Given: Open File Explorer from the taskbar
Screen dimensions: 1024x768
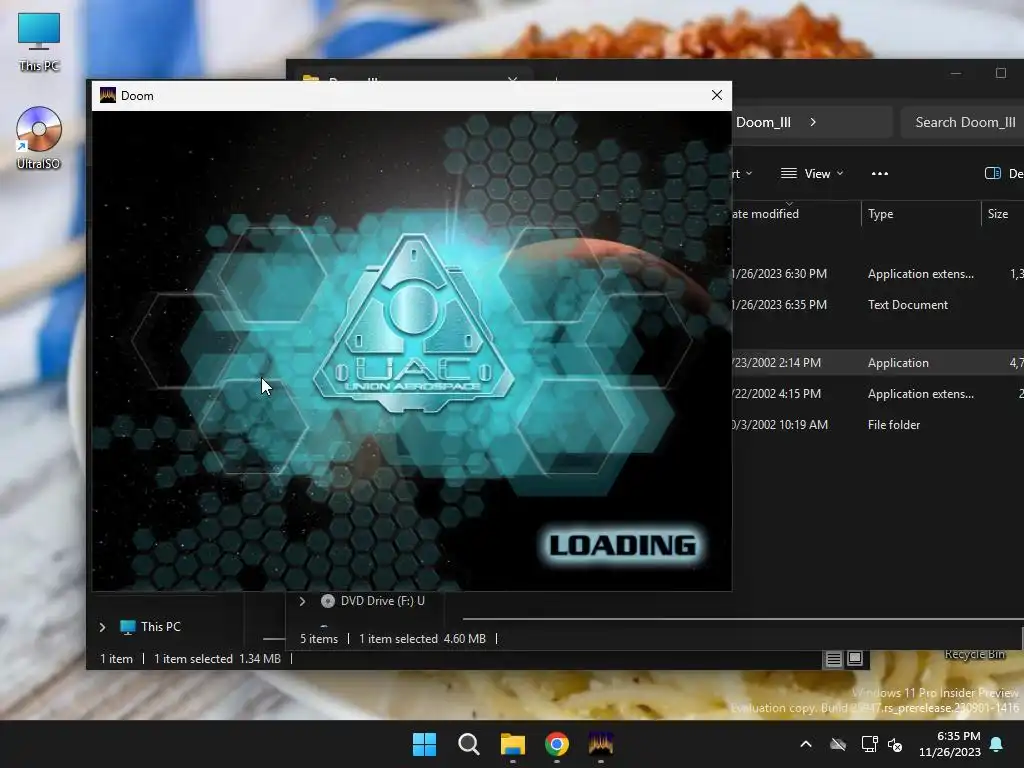Looking at the screenshot, I should tap(513, 744).
